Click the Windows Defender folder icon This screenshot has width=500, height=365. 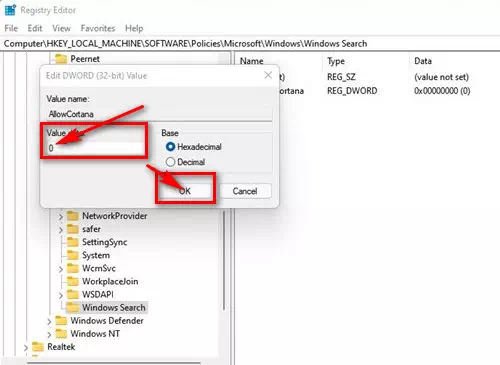click(x=61, y=320)
